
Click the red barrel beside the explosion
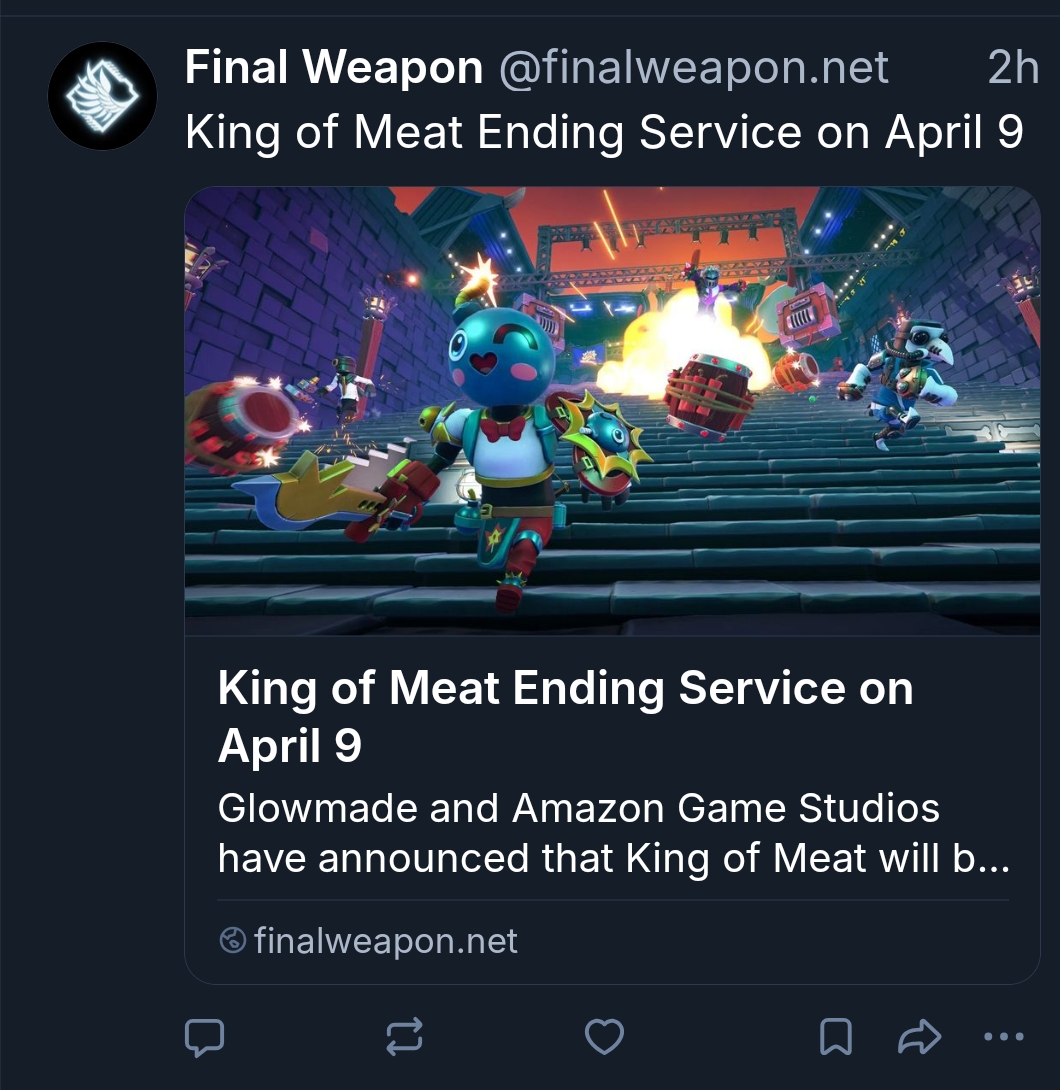point(712,395)
